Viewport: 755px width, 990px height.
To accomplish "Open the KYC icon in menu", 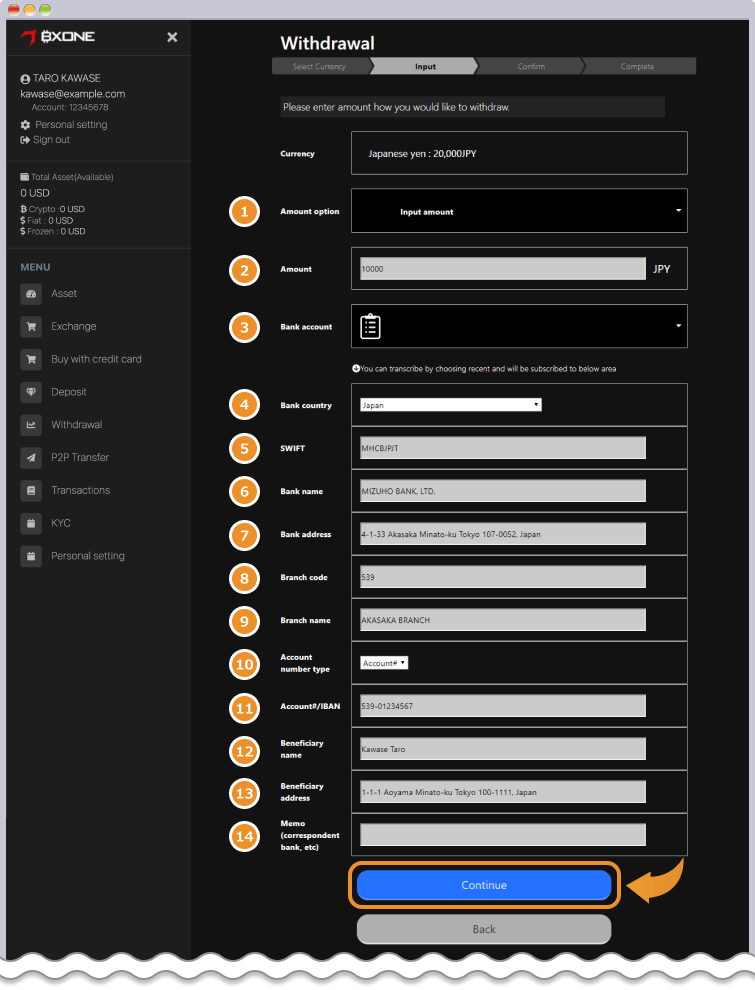I will point(31,523).
